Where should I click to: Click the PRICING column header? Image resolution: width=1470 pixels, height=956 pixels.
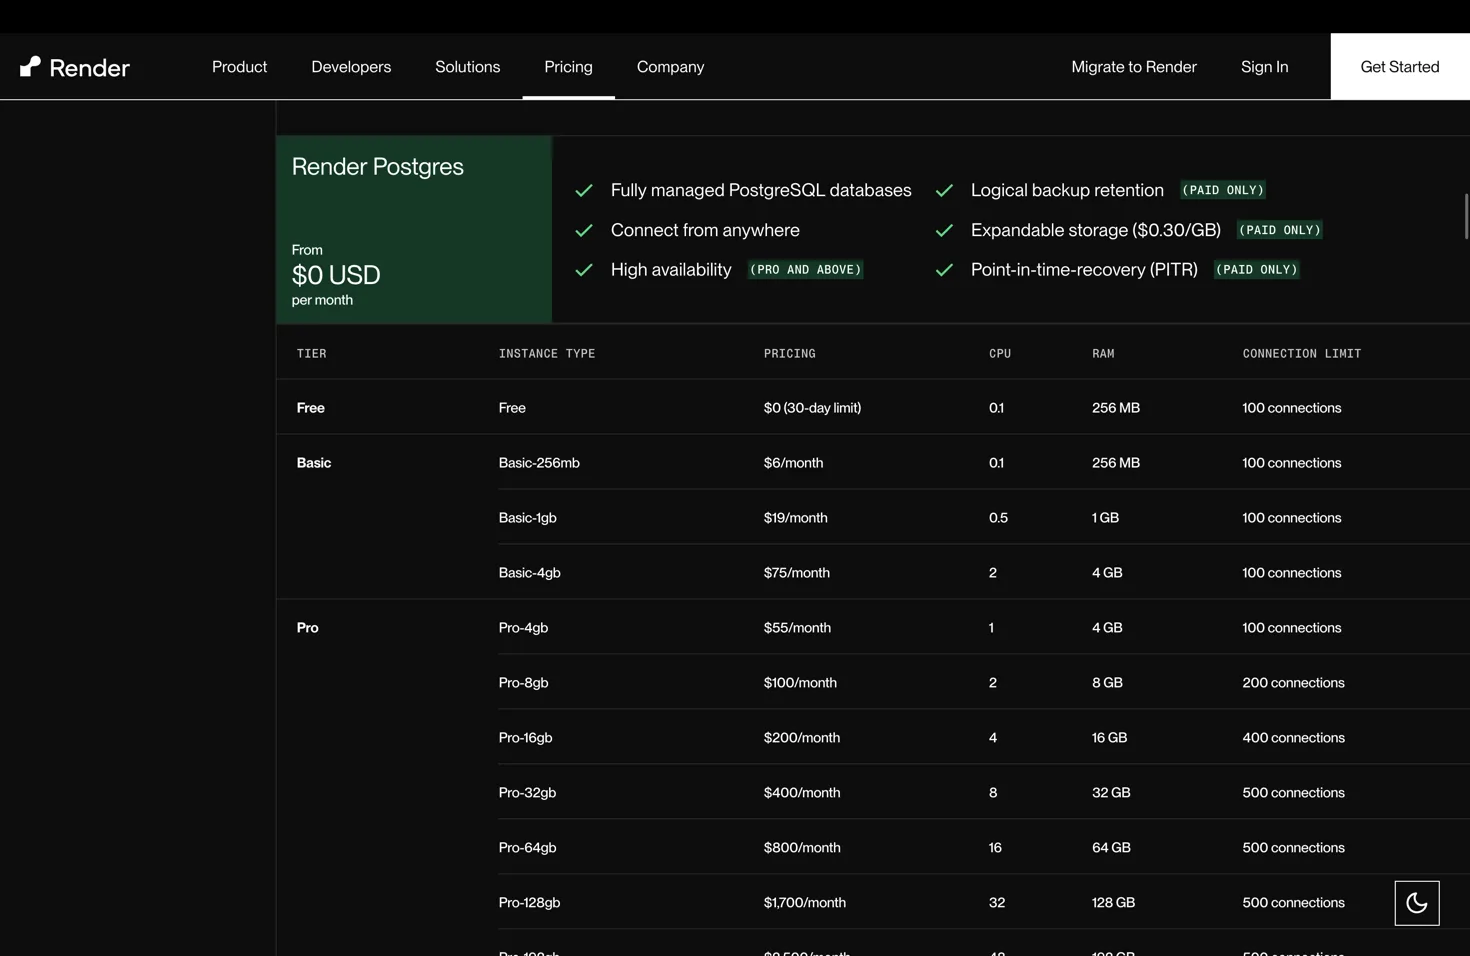point(790,354)
